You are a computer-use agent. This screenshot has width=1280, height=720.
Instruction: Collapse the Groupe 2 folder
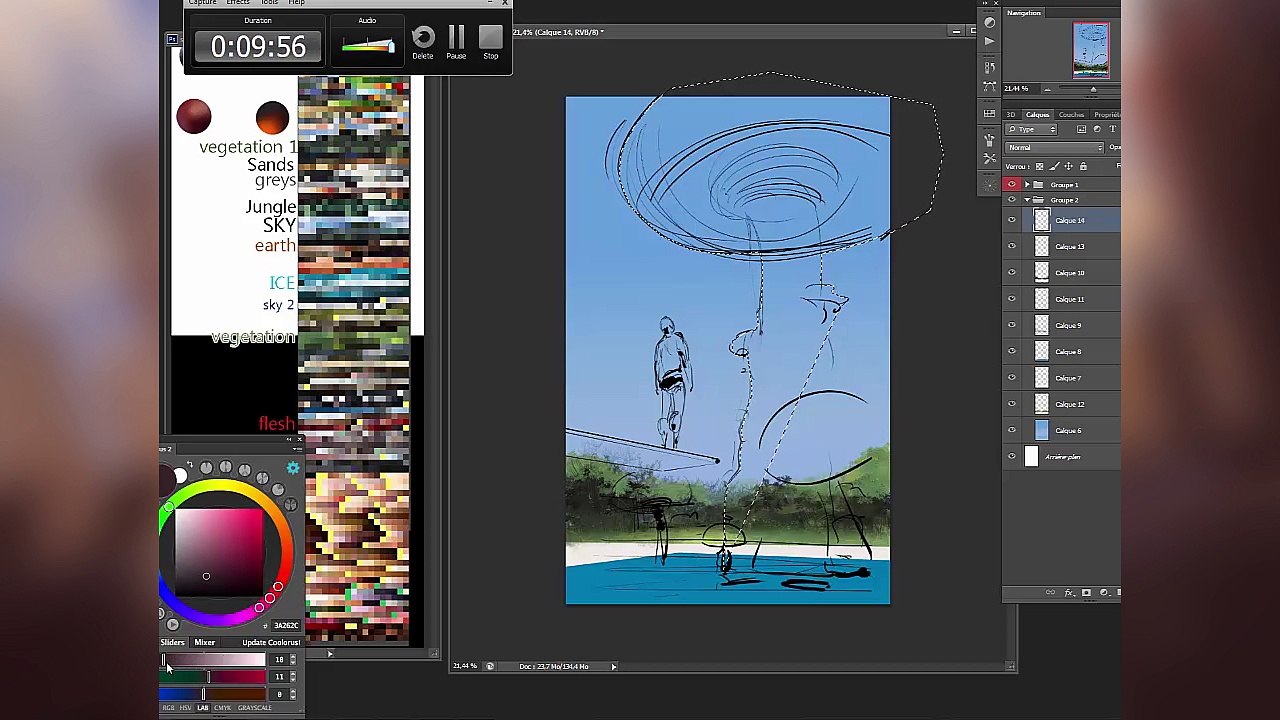pos(1027,200)
